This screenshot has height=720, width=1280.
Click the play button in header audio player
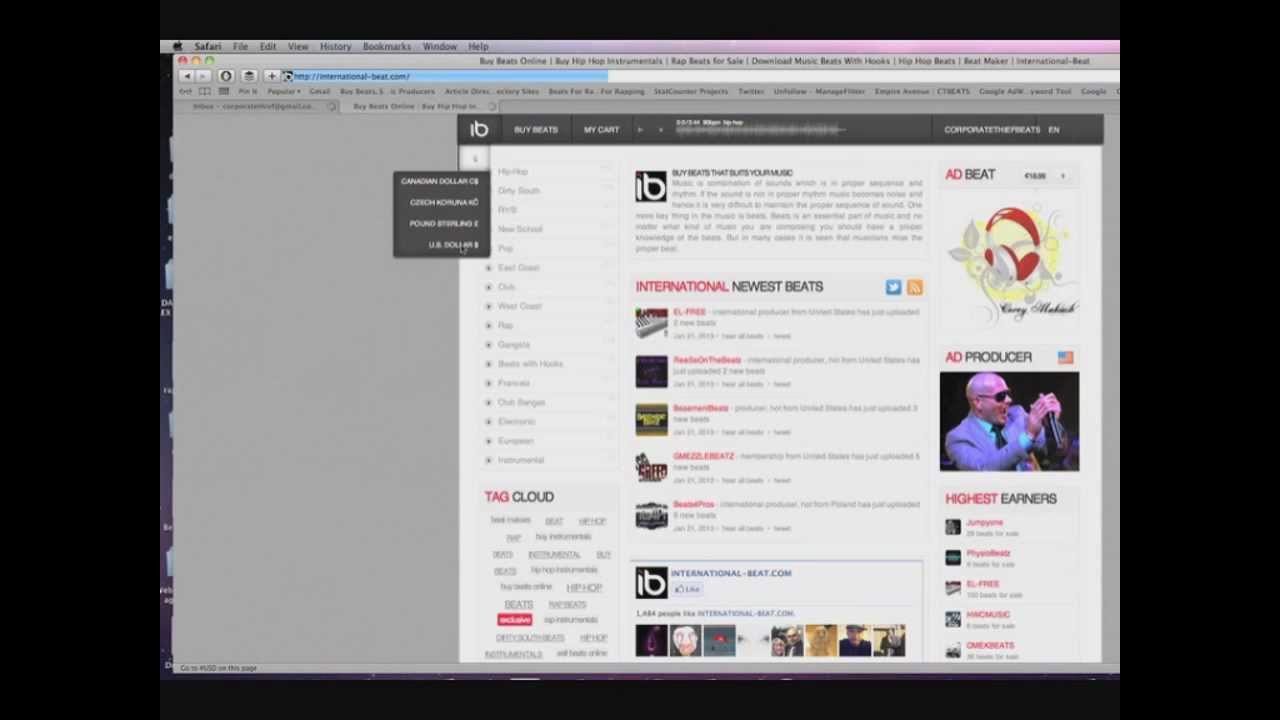coord(641,129)
